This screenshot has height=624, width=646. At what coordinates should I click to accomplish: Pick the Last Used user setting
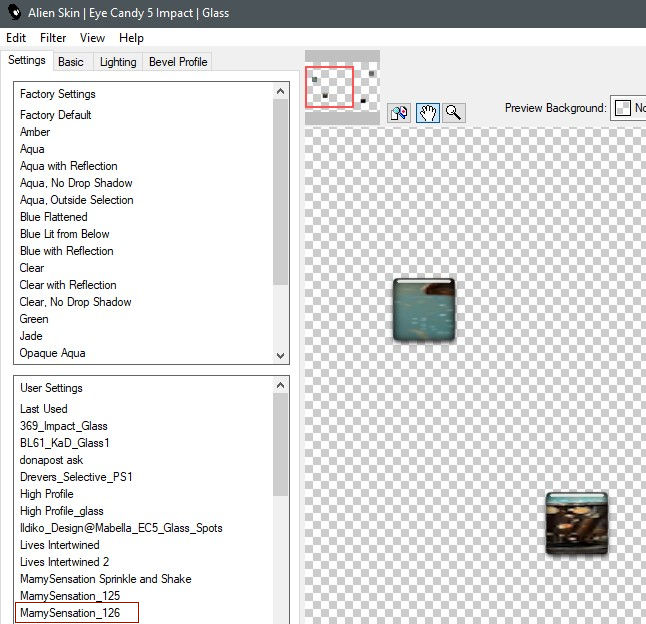click(x=44, y=409)
